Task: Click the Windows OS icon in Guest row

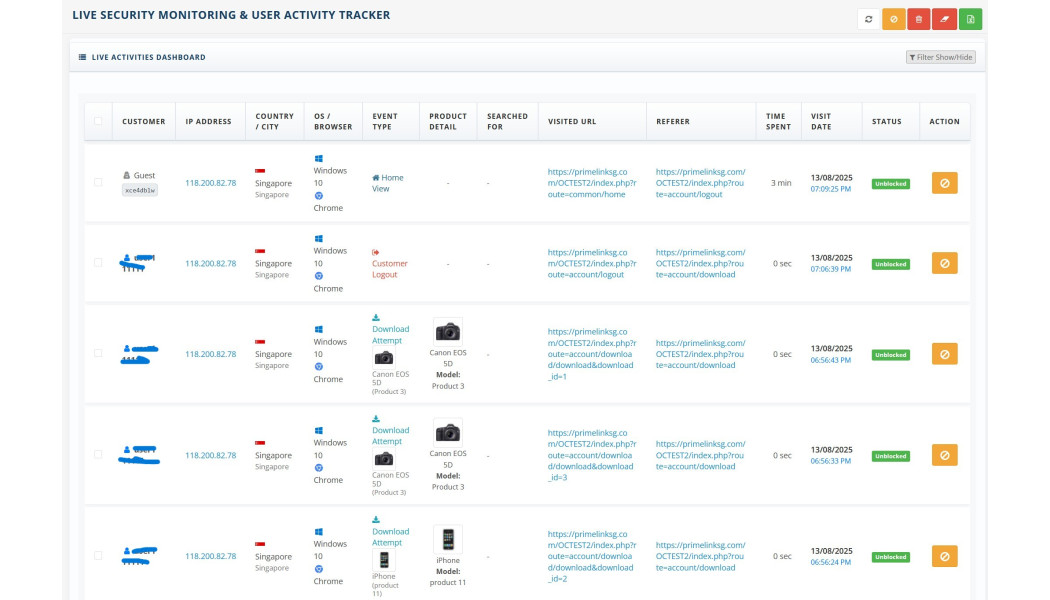Action: pyautogui.click(x=319, y=159)
